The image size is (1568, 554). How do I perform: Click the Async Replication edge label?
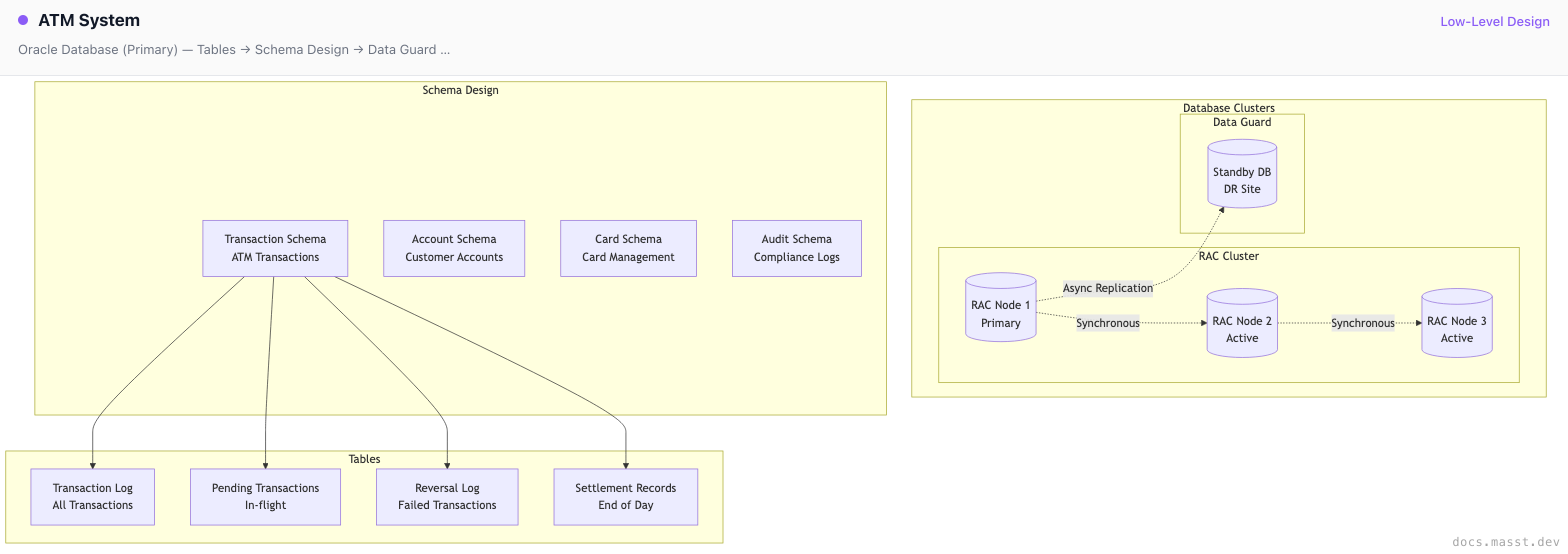pos(1108,288)
